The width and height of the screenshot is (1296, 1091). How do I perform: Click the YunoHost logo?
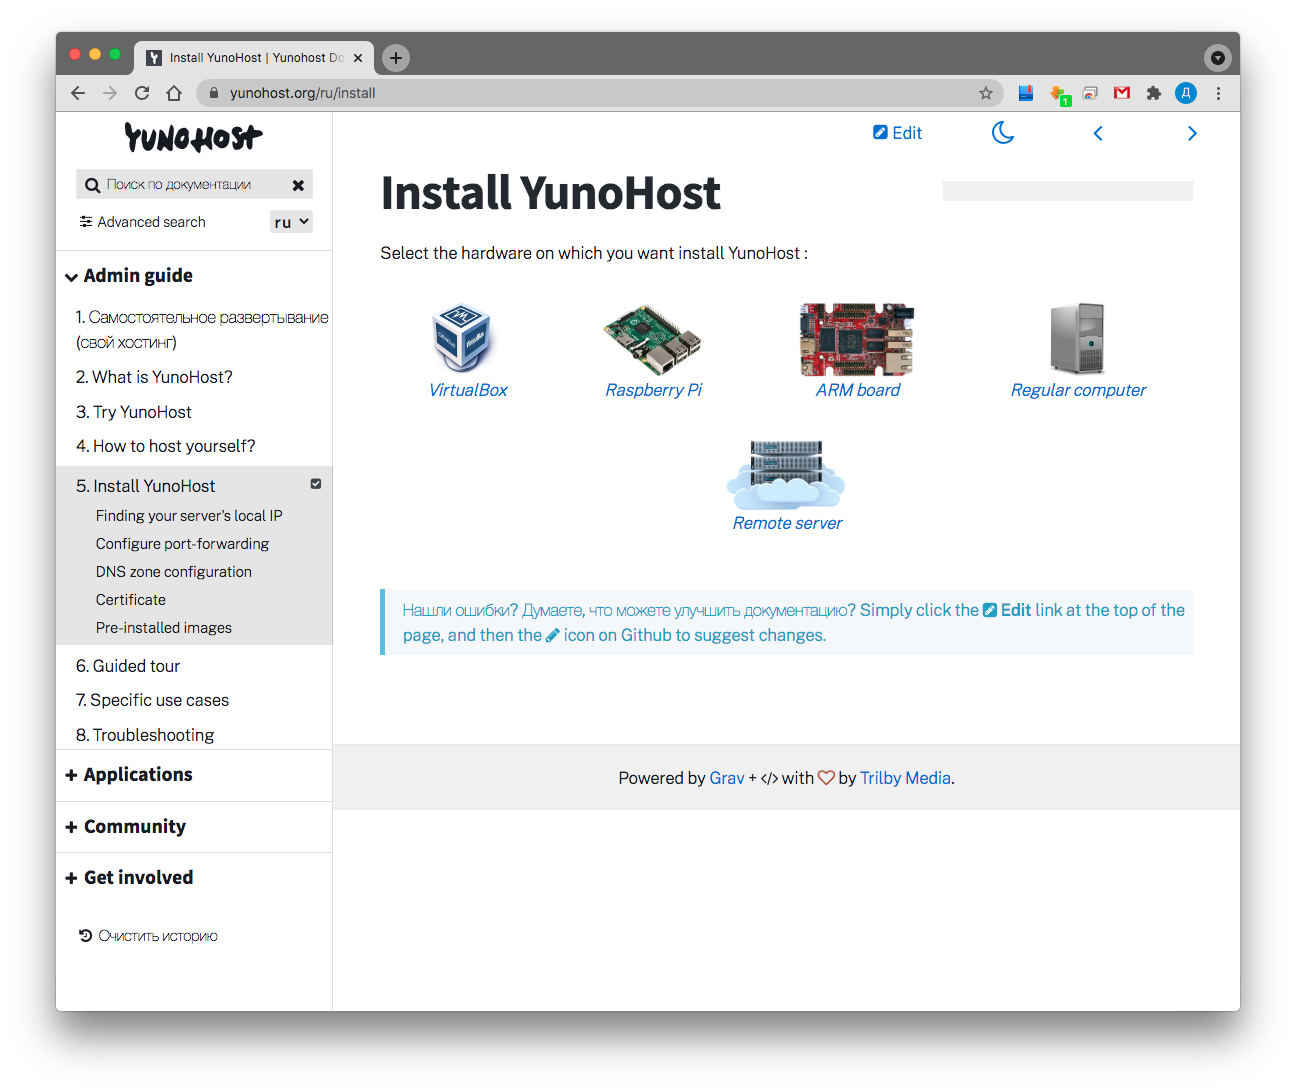tap(194, 137)
